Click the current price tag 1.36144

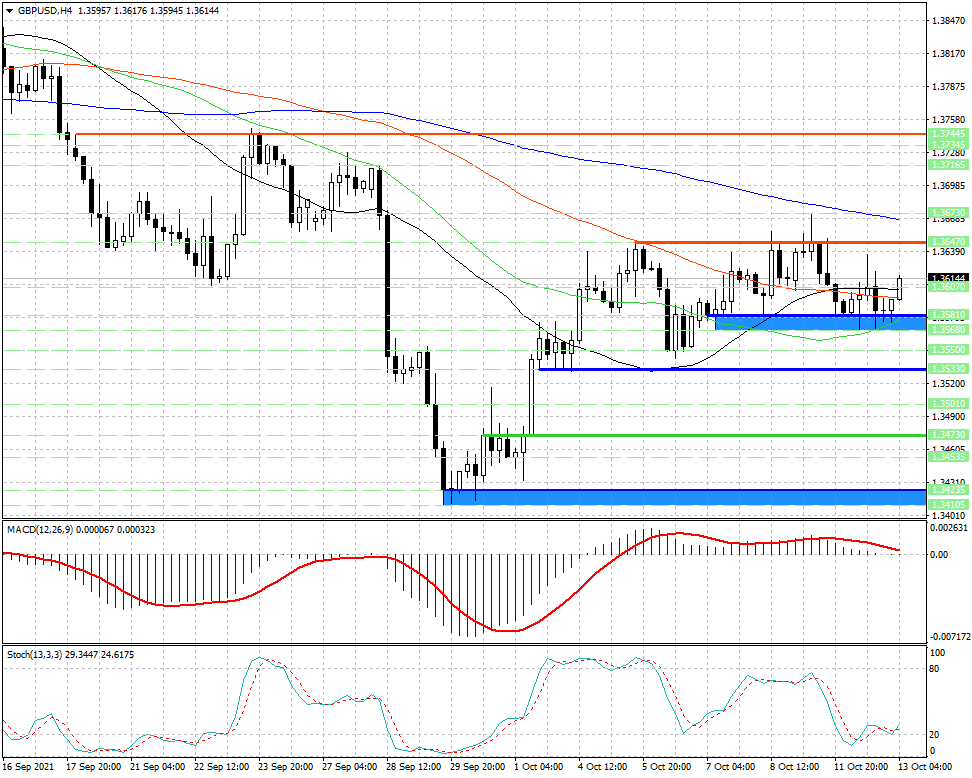(x=948, y=278)
